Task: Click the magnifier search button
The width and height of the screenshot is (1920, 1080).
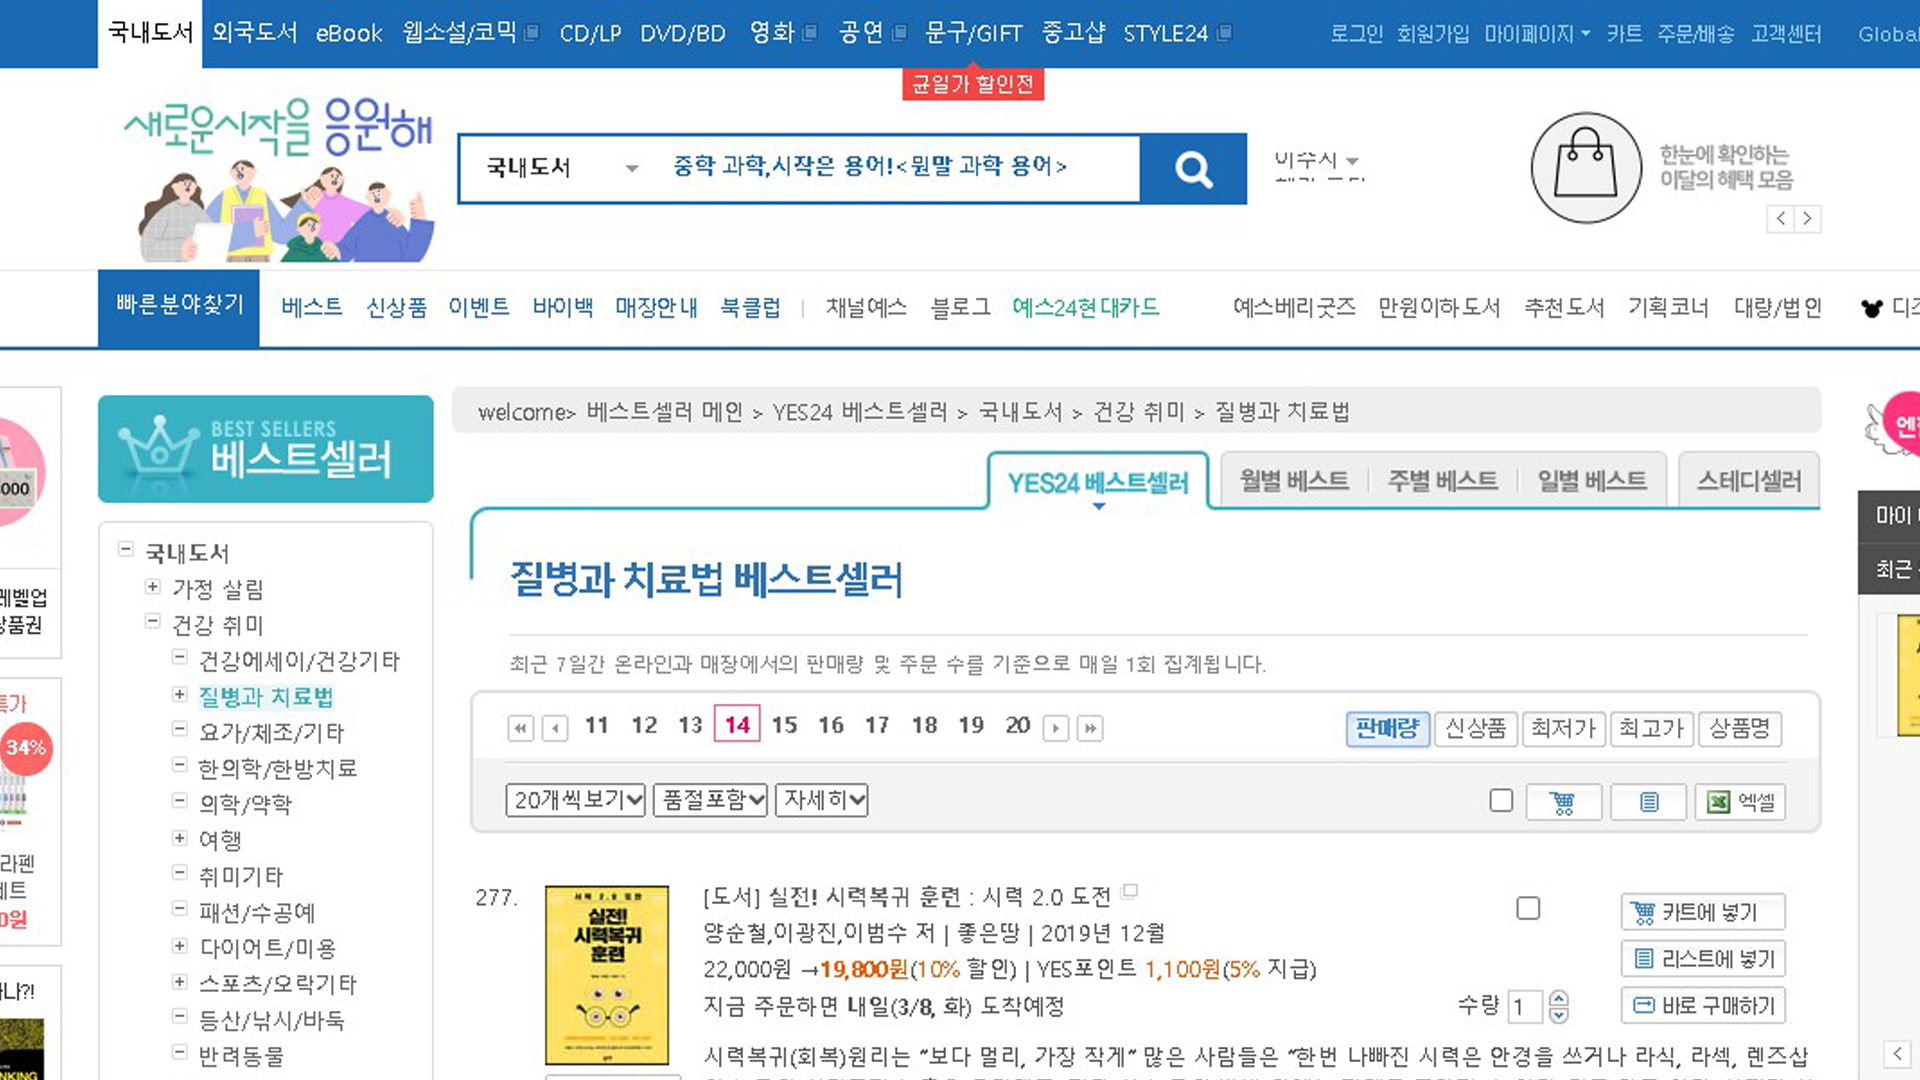Action: (1193, 169)
